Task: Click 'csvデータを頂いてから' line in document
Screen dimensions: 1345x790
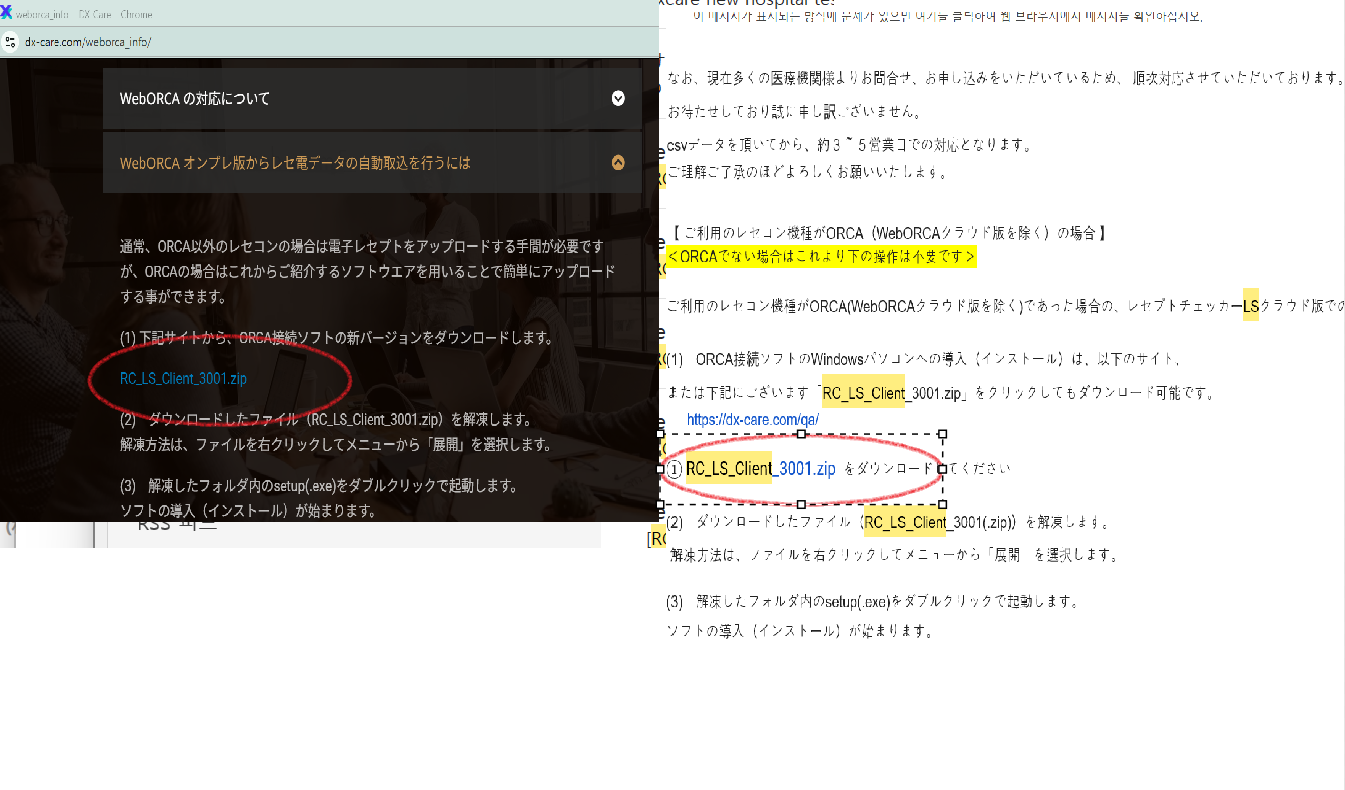Action: pos(849,145)
